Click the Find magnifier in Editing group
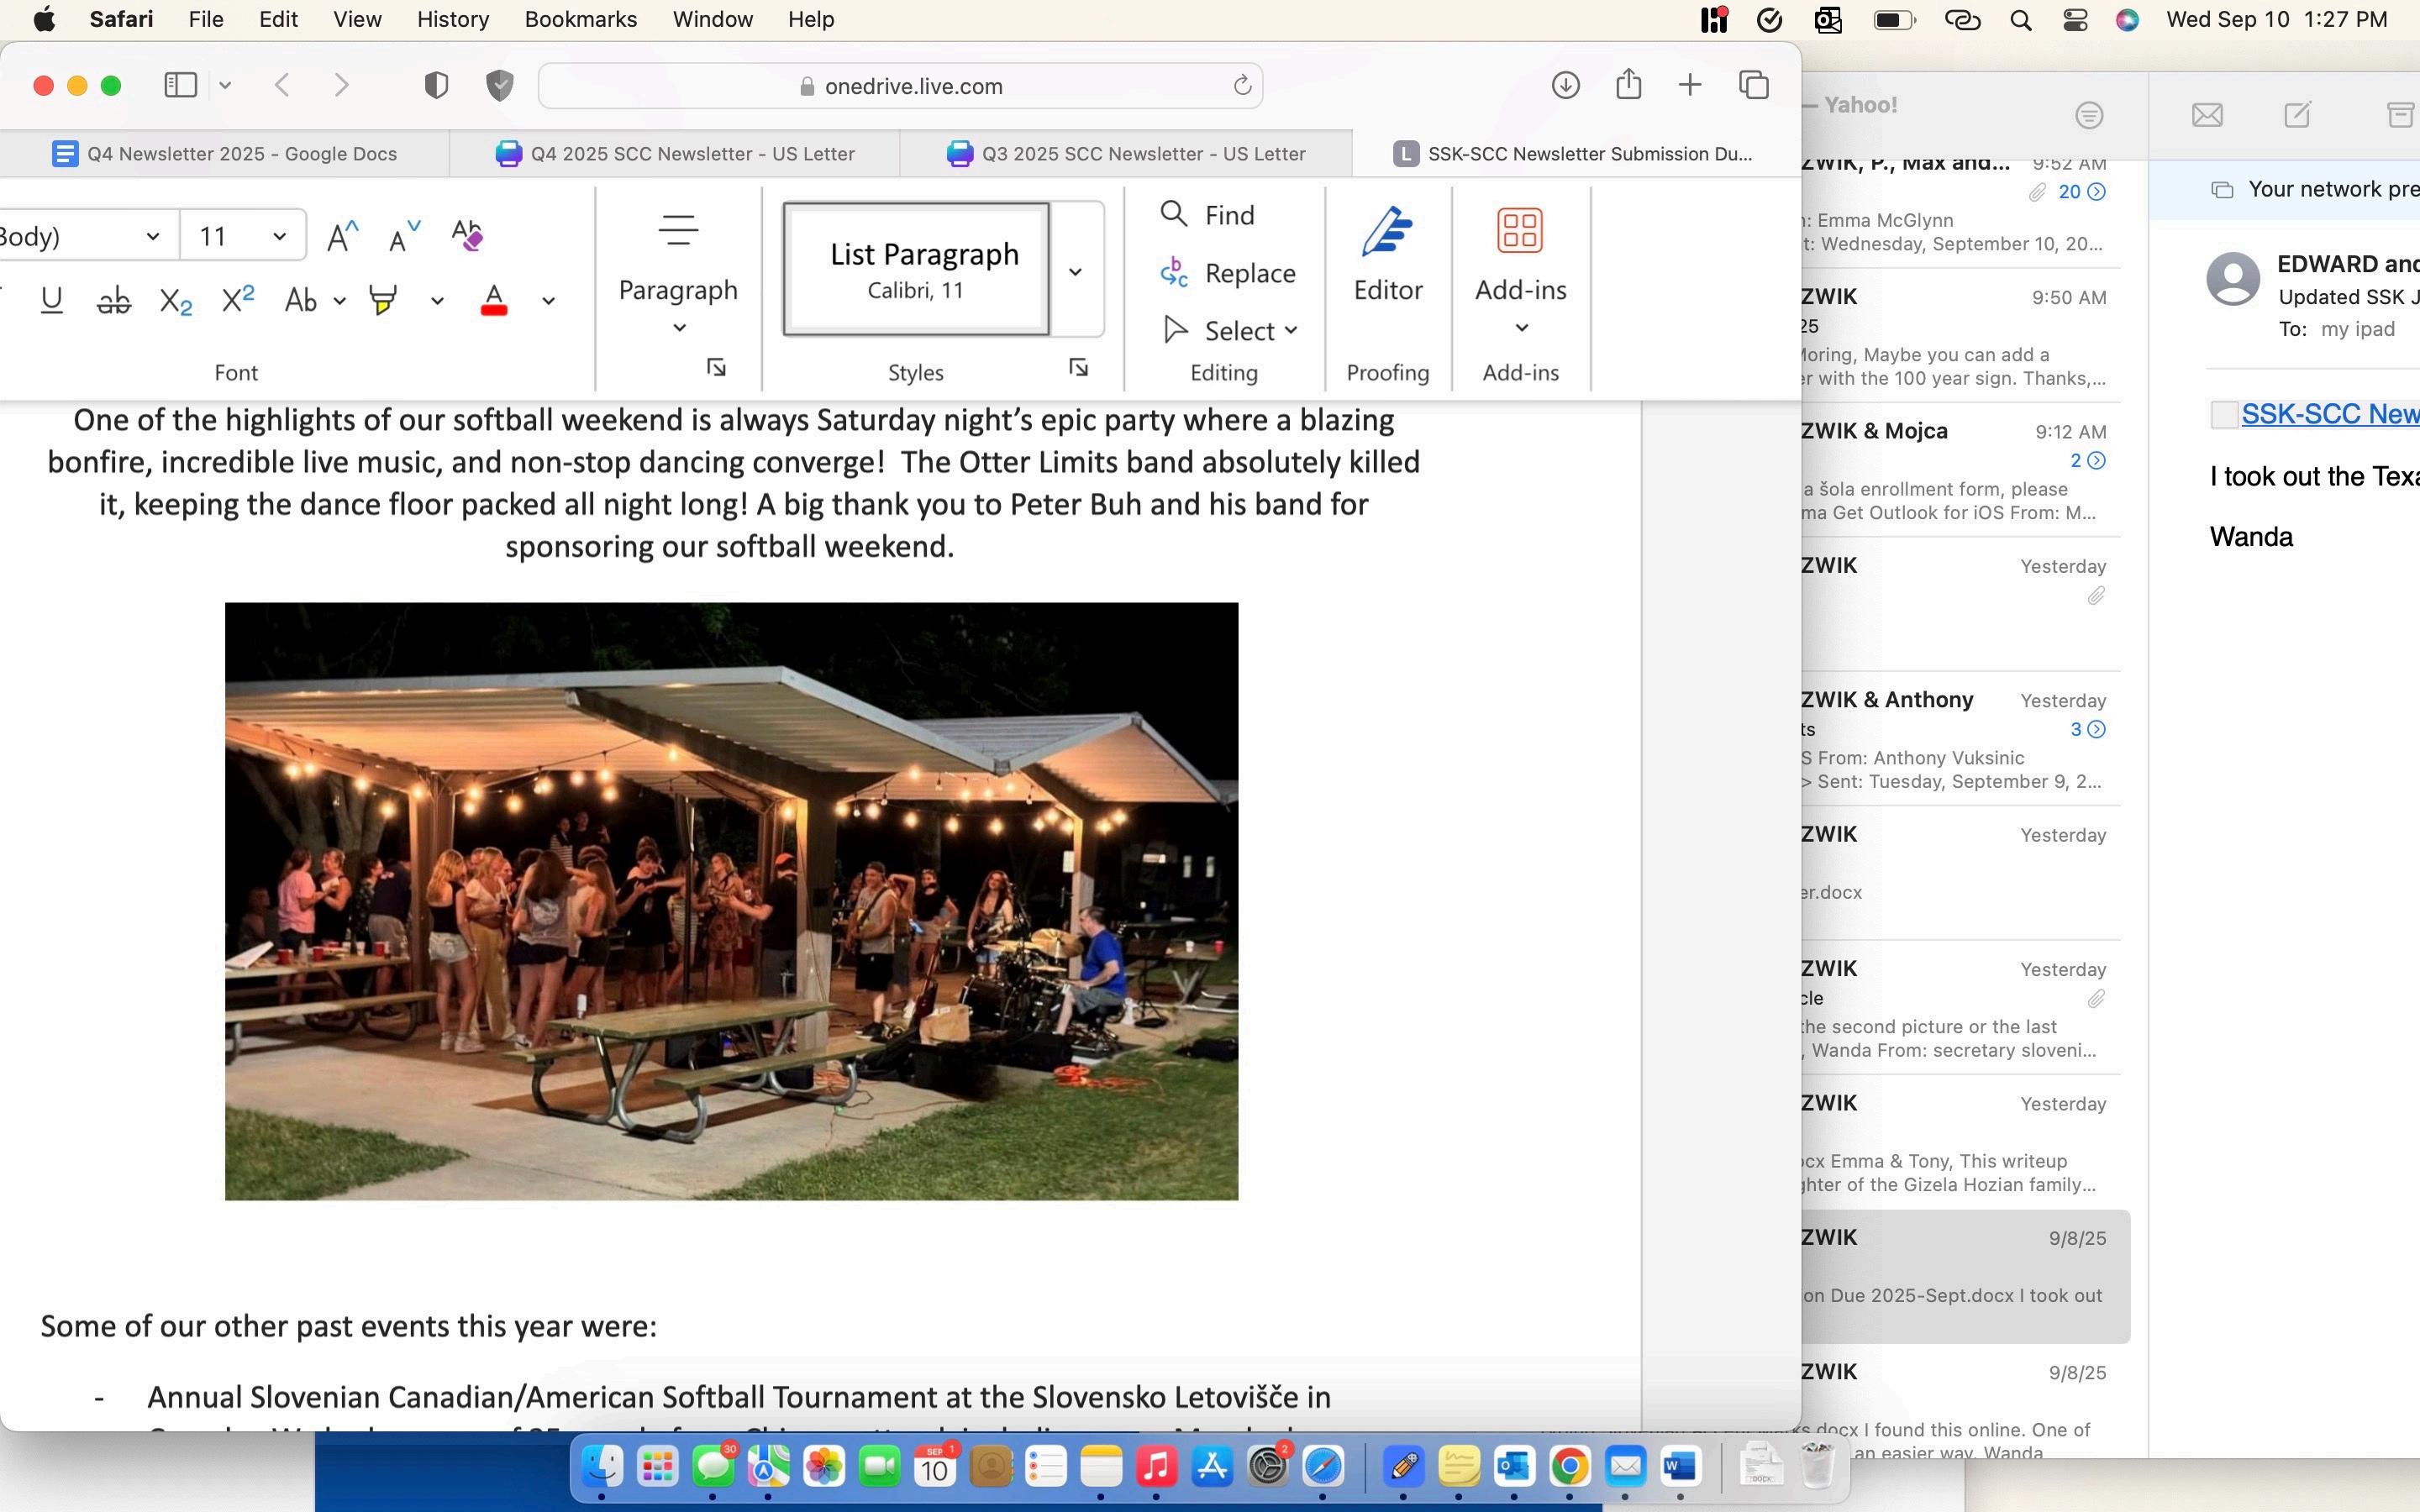The width and height of the screenshot is (2420, 1512). click(x=1174, y=214)
